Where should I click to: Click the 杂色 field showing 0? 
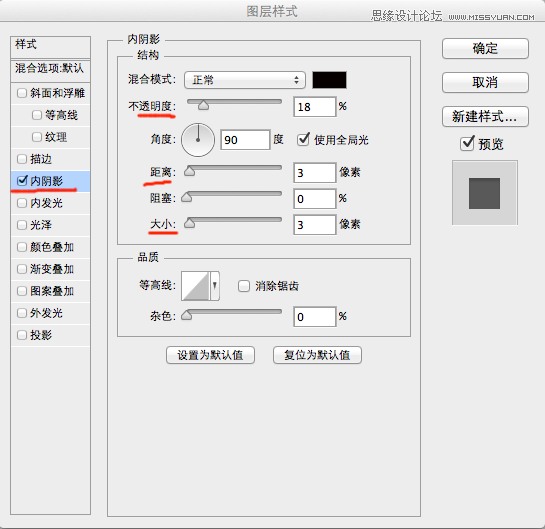point(315,317)
